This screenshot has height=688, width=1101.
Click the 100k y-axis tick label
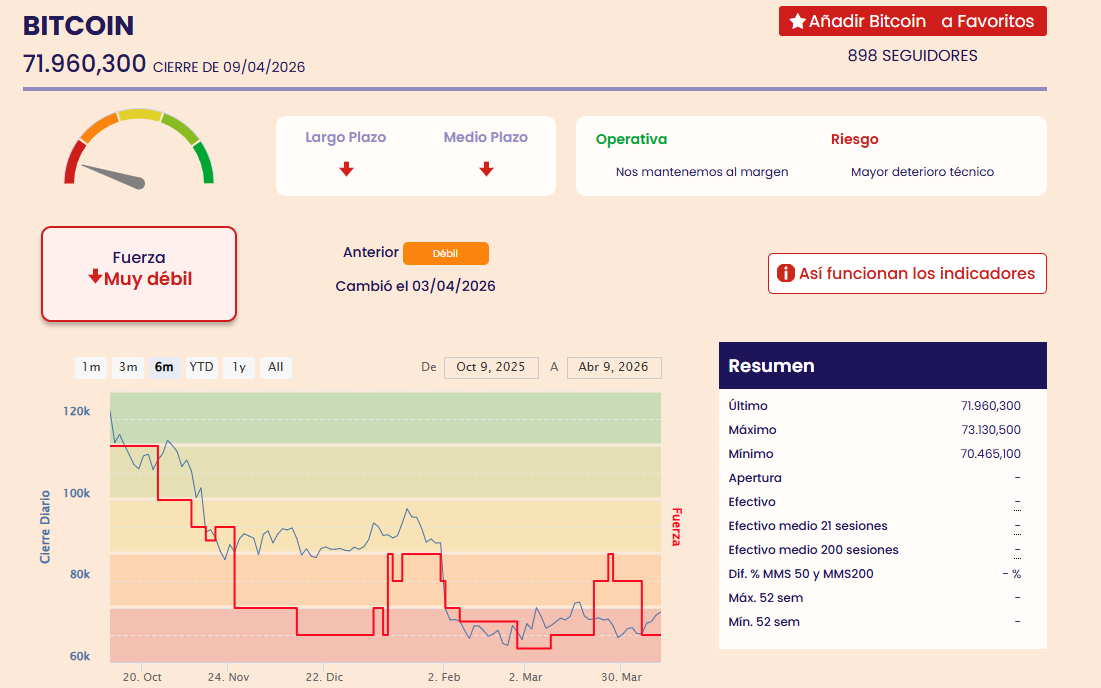point(77,494)
